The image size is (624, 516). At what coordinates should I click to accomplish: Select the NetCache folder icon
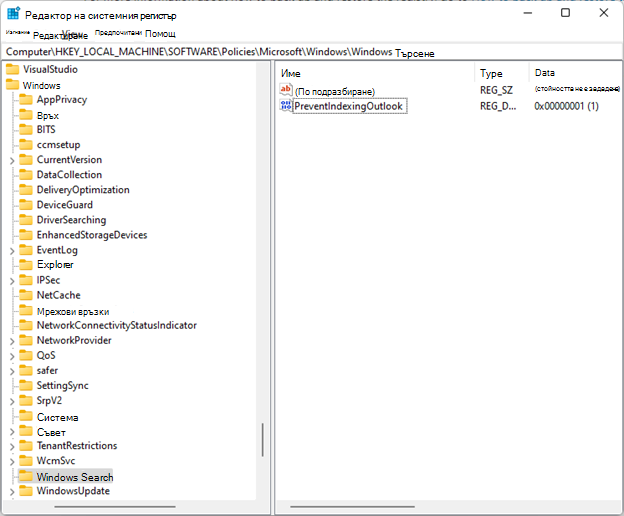point(26,295)
